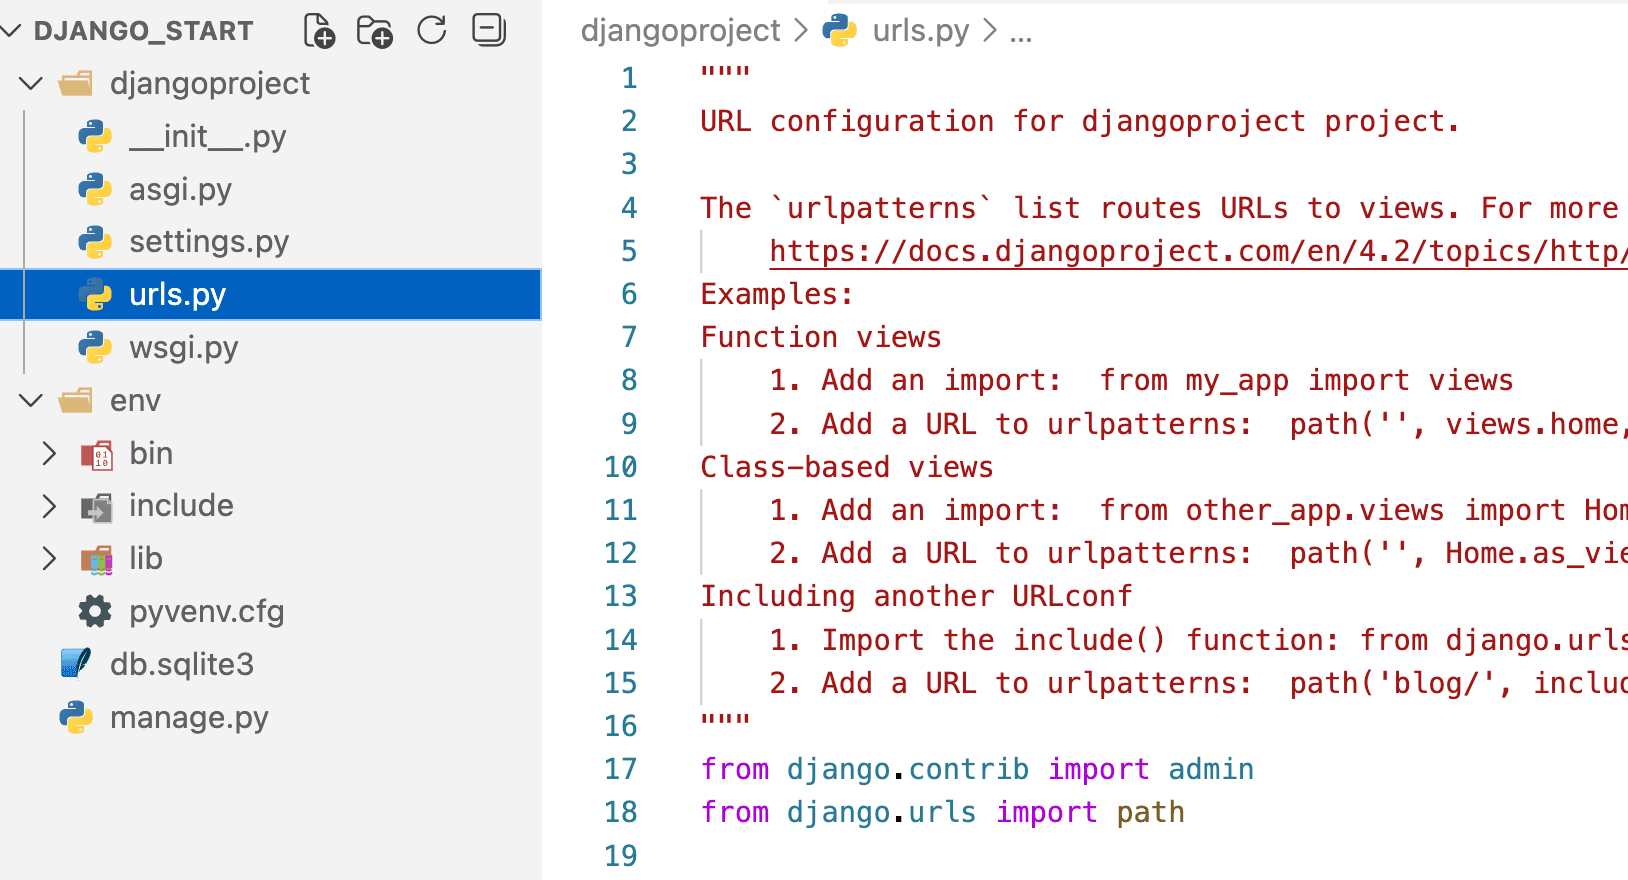Click 'Function views' on line 7

pyautogui.click(x=821, y=337)
